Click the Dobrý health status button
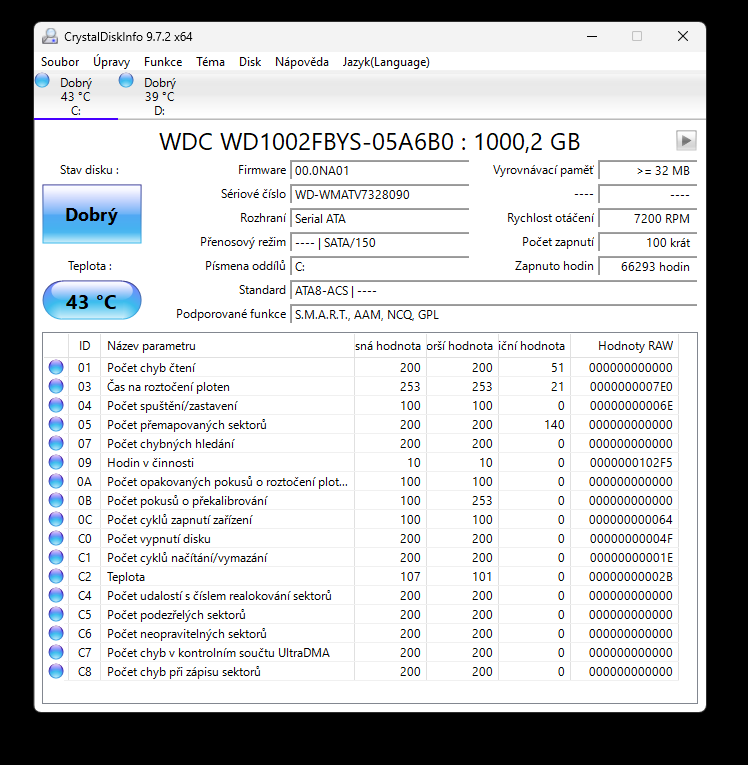The width and height of the screenshot is (748, 765). coord(92,214)
